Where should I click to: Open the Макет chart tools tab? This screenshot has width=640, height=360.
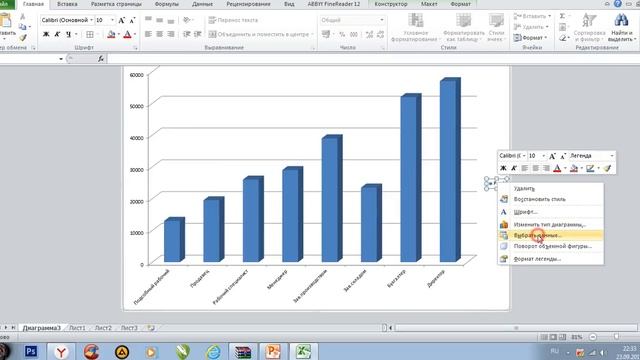click(429, 4)
